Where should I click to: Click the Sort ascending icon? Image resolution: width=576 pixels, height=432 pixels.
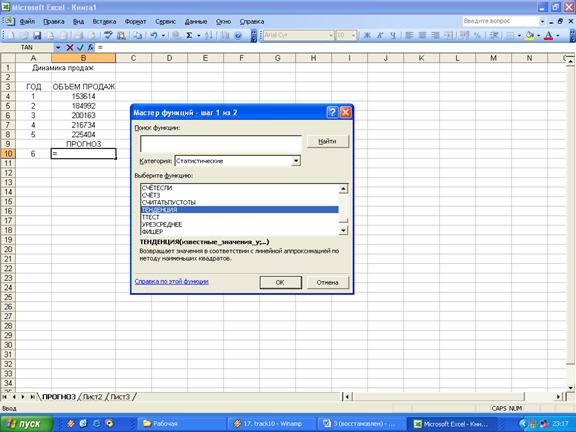pos(209,35)
